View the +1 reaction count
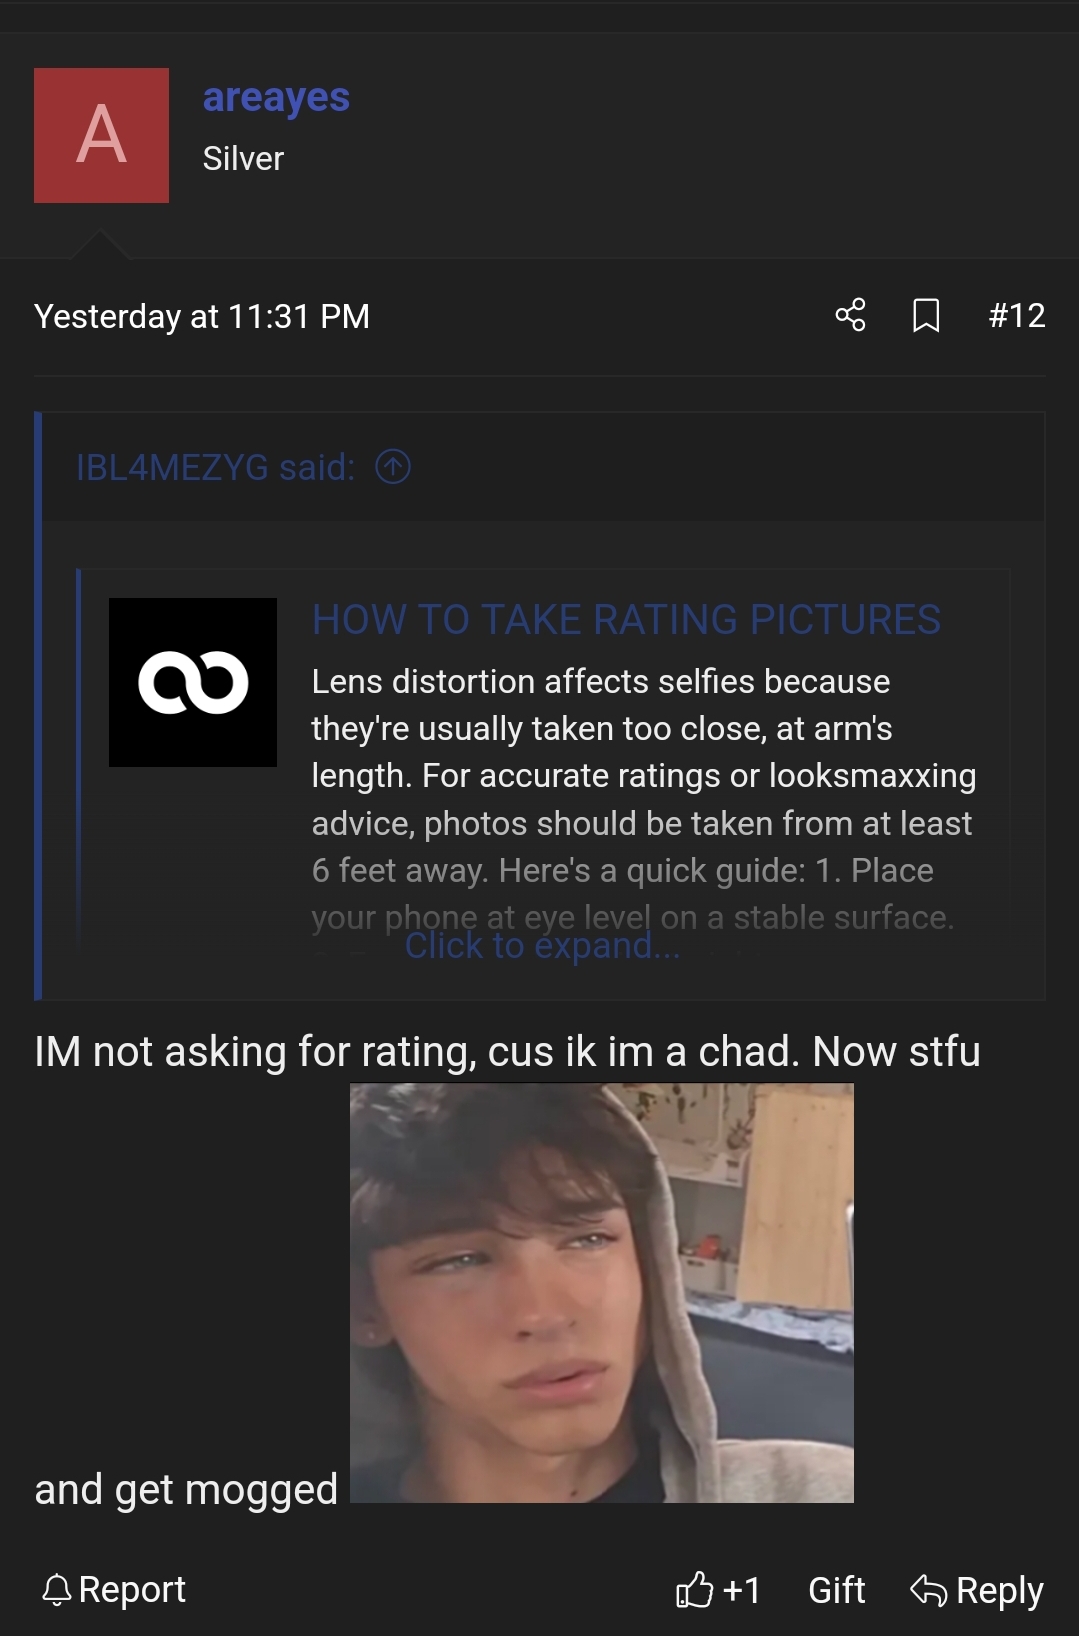Viewport: 1079px width, 1636px height. pyautogui.click(x=741, y=1589)
